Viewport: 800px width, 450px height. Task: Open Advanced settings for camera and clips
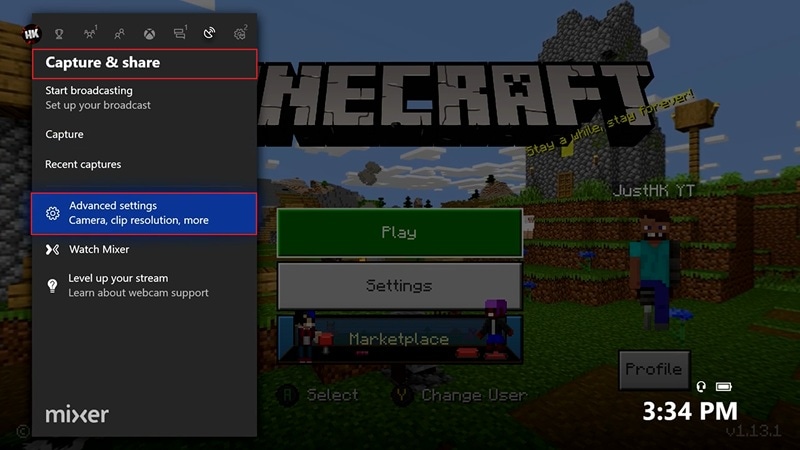click(144, 214)
